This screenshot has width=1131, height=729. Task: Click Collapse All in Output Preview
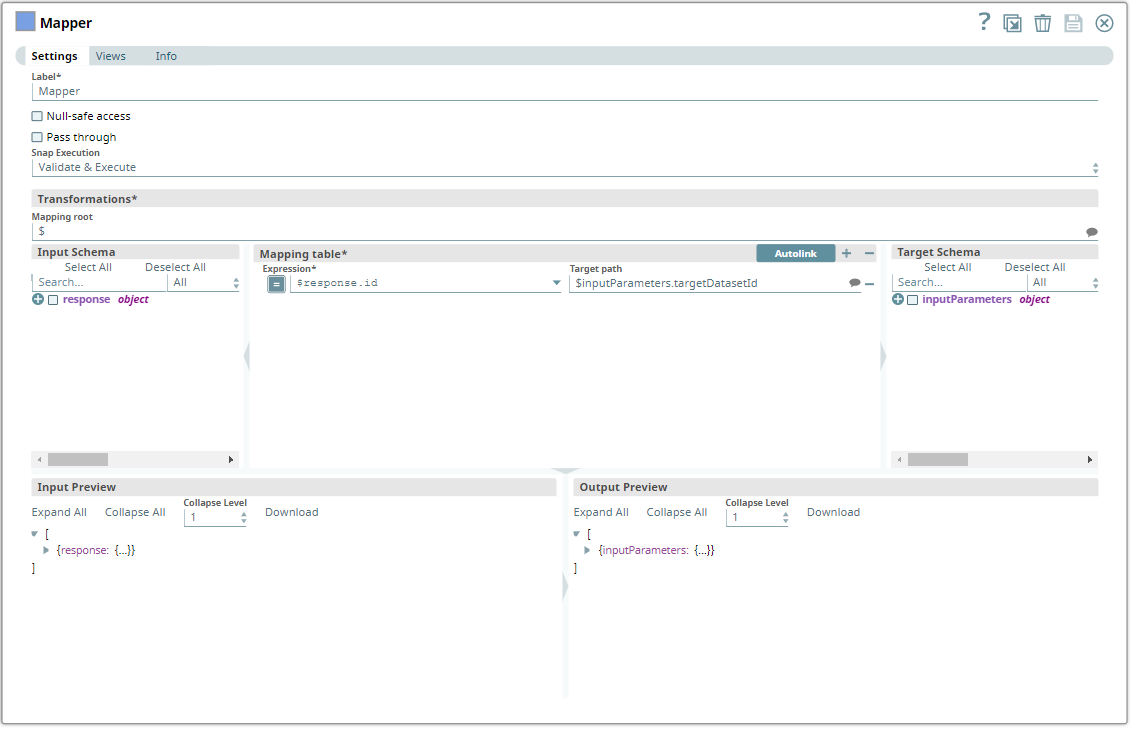[x=677, y=513]
